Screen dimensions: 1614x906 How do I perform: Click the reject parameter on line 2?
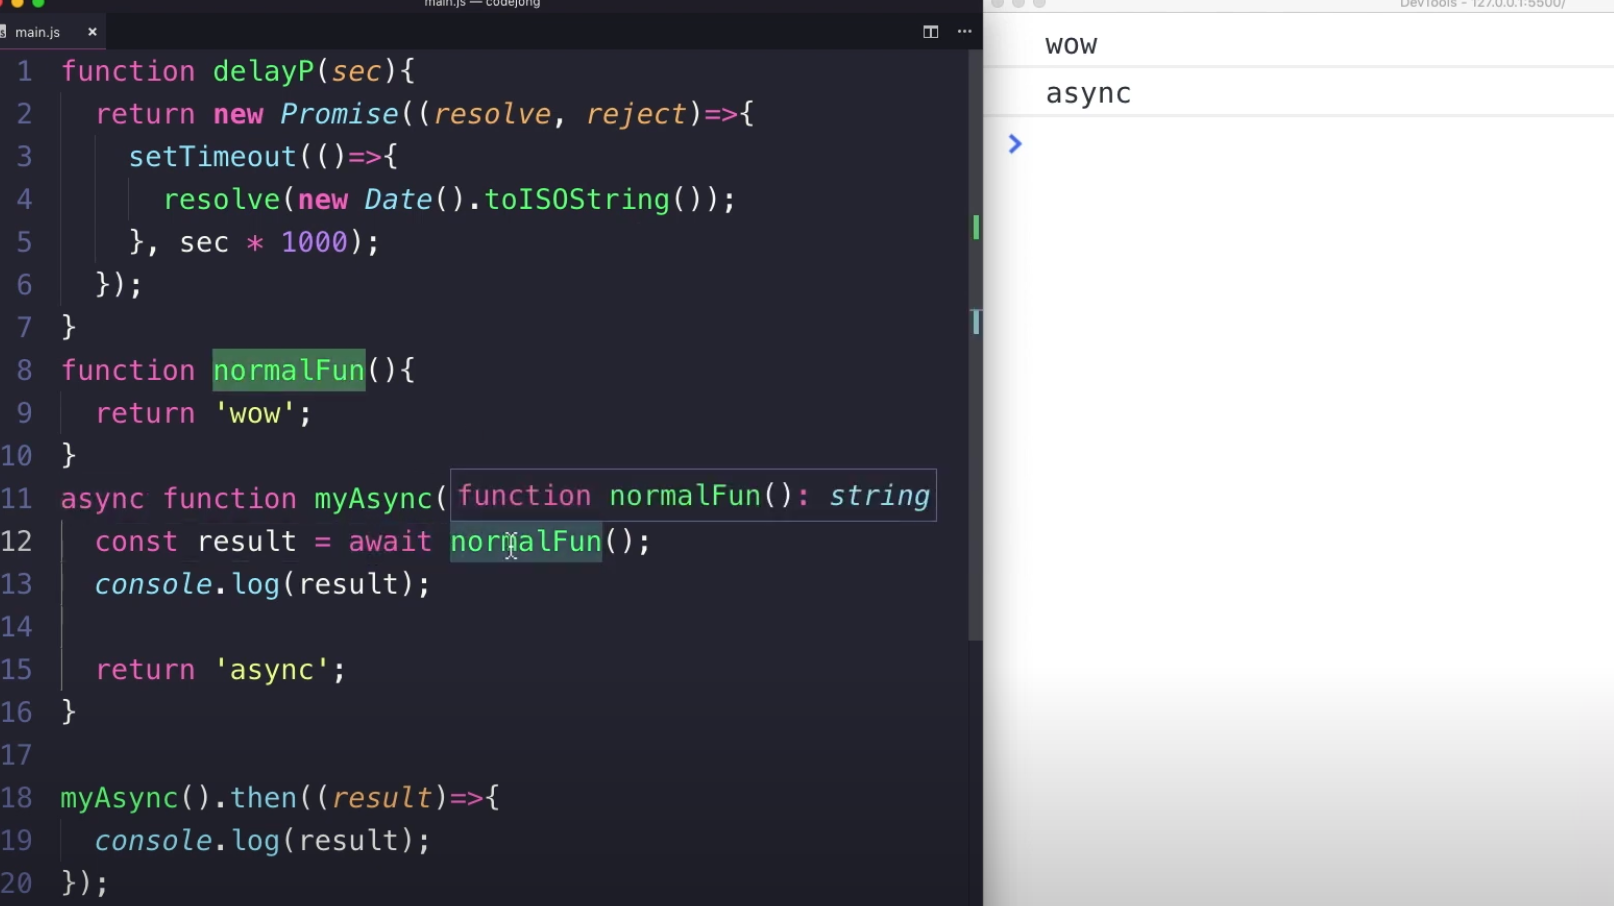[x=635, y=114]
